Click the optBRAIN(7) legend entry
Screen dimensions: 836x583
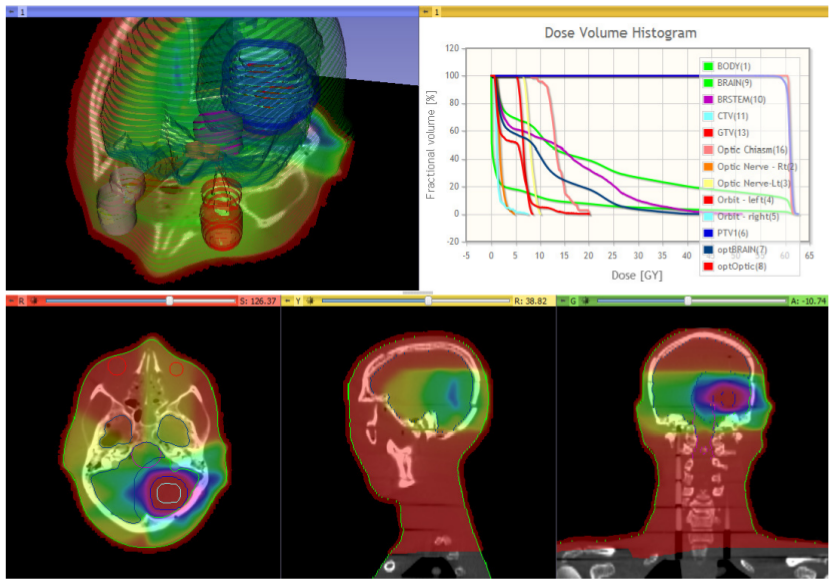pyautogui.click(x=742, y=250)
